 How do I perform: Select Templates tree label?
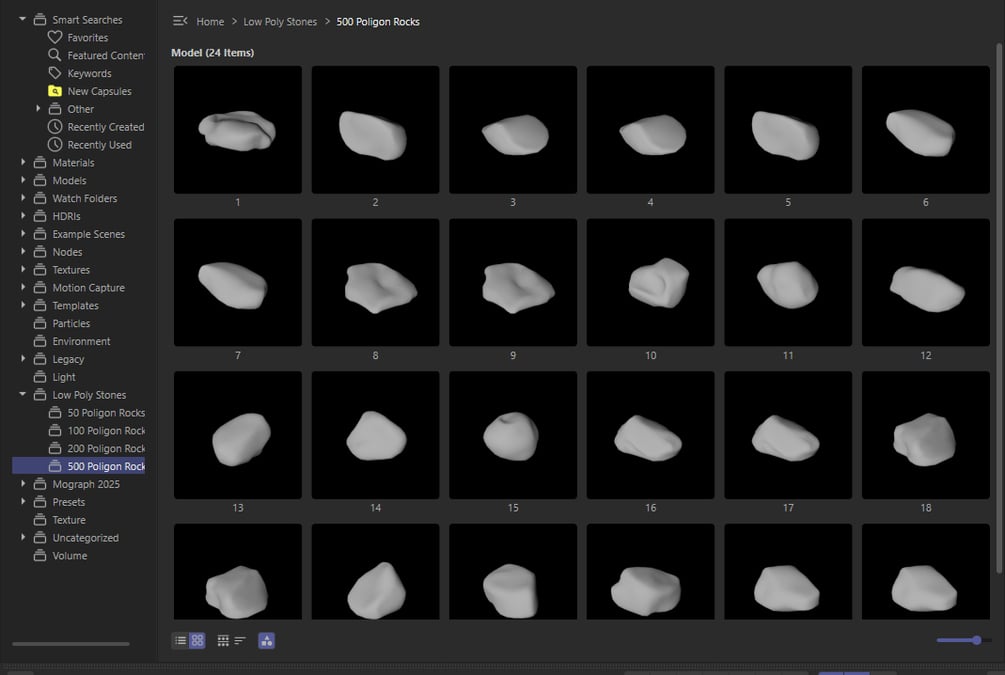[76, 306]
